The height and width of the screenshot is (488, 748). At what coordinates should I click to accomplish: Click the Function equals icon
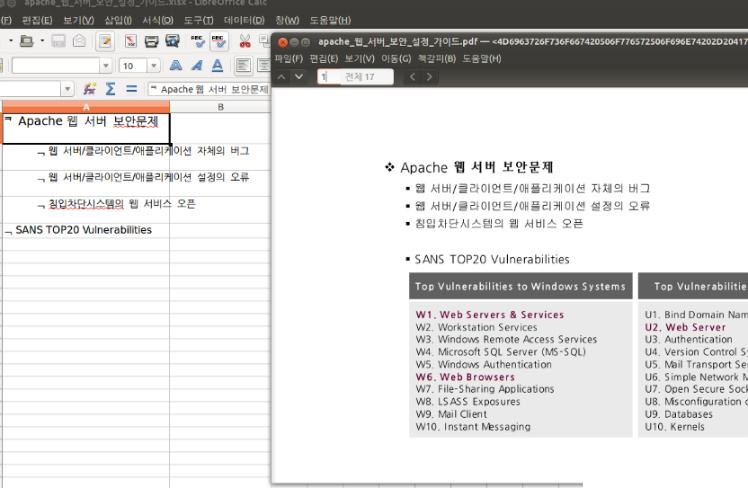click(132, 89)
